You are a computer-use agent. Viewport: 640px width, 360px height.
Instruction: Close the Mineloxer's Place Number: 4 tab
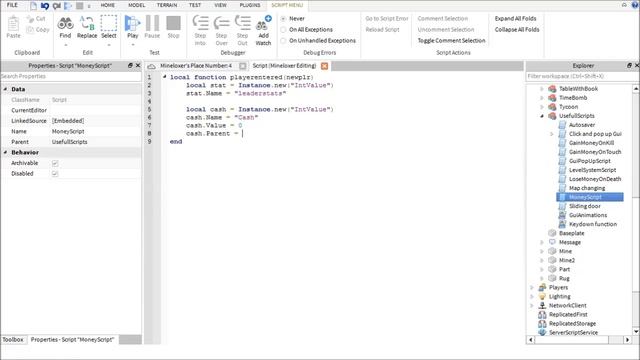pos(243,66)
